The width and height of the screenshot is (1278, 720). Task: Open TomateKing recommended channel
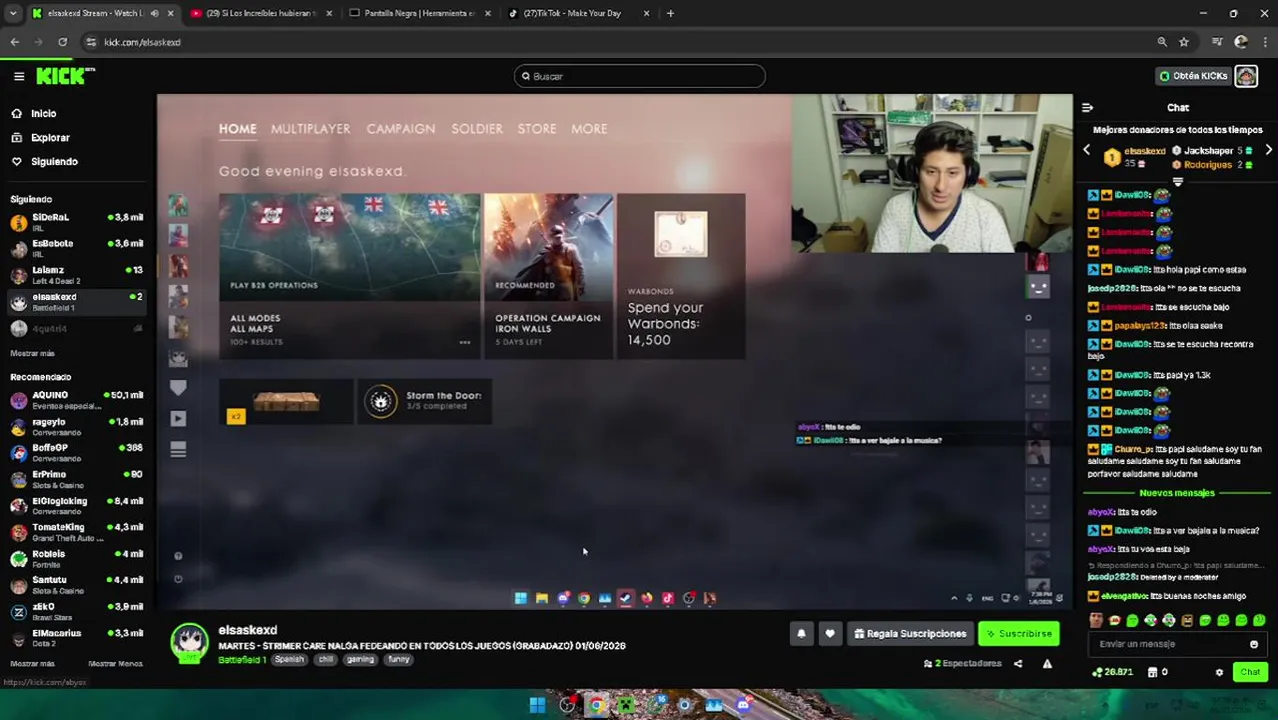(76, 533)
